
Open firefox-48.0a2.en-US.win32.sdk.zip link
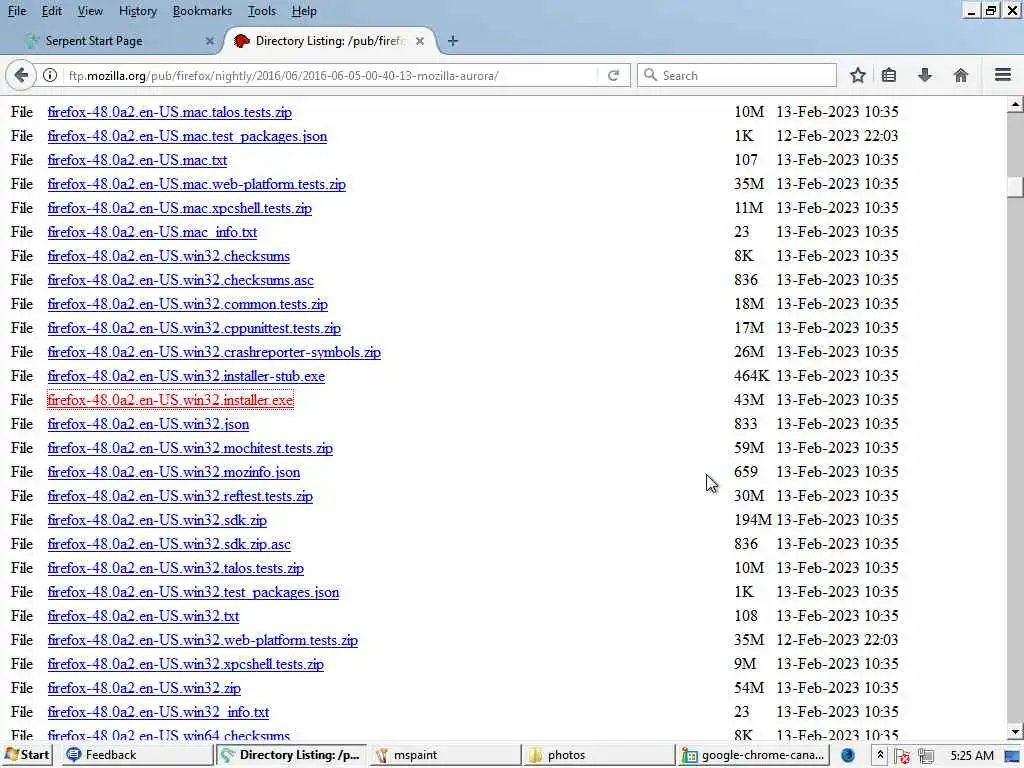click(x=157, y=520)
